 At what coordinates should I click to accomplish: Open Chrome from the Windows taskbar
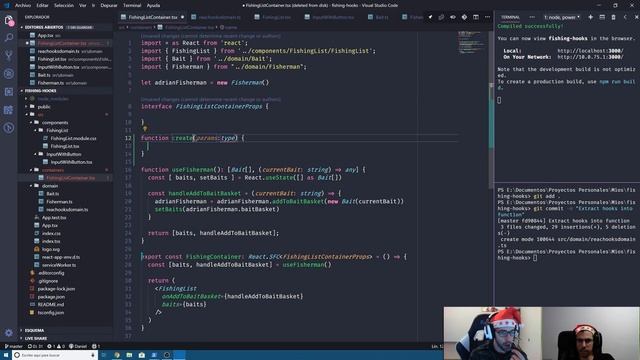[117, 355]
